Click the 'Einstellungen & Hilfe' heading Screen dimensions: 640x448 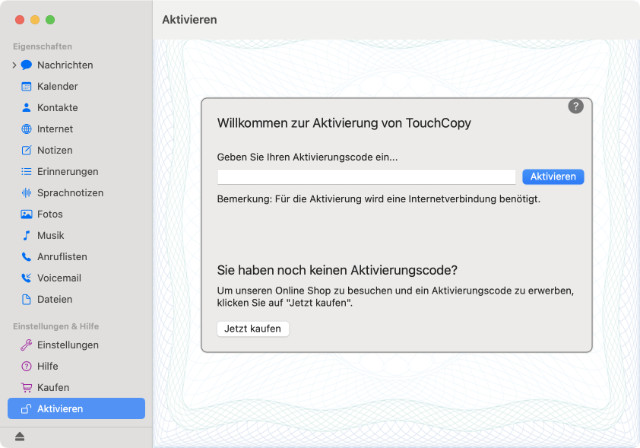[x=56, y=326]
